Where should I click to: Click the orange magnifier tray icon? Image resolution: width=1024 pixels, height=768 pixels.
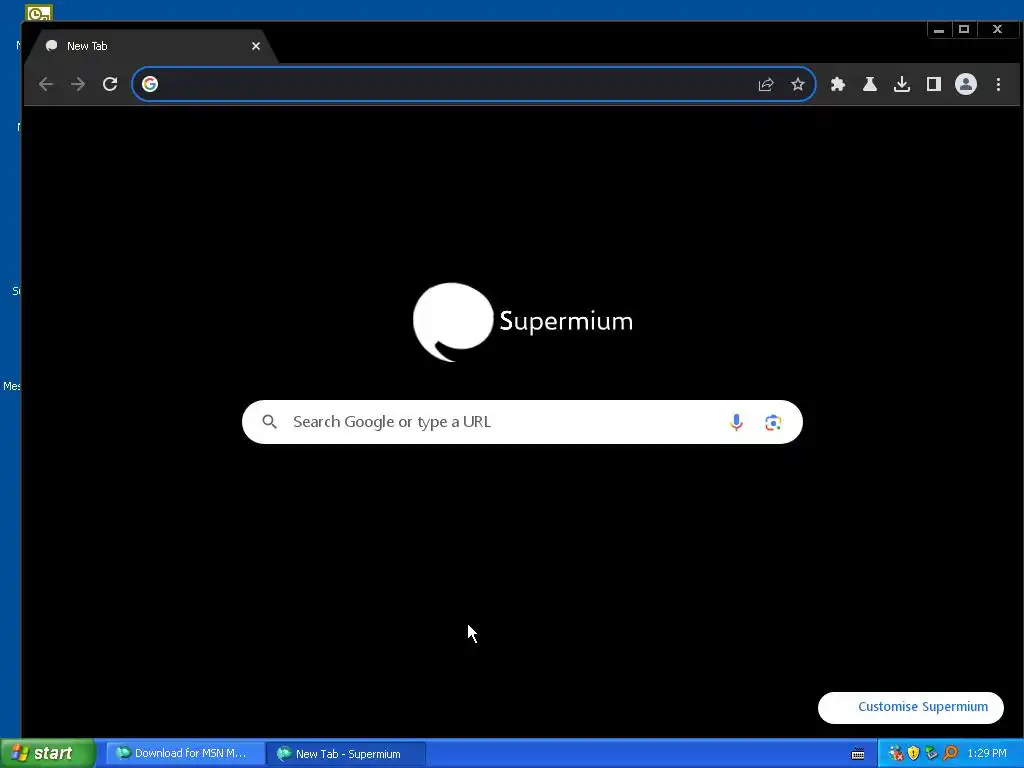pos(950,753)
